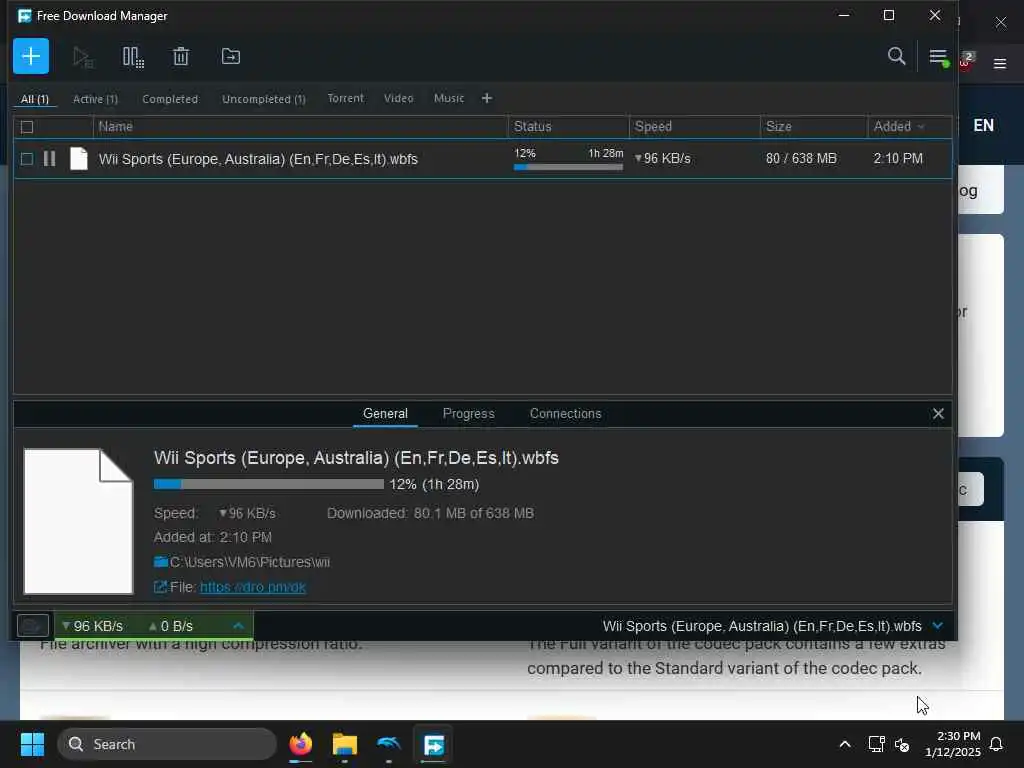This screenshot has width=1024, height=768.
Task: Open the notification bell in taskbar
Action: [x=996, y=744]
